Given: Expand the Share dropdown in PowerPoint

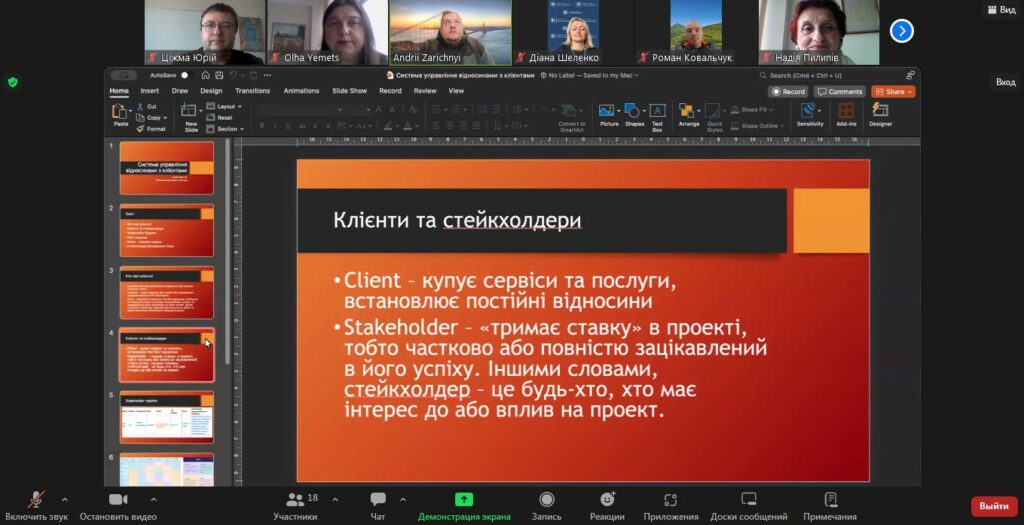Looking at the screenshot, I should pyautogui.click(x=909, y=91).
